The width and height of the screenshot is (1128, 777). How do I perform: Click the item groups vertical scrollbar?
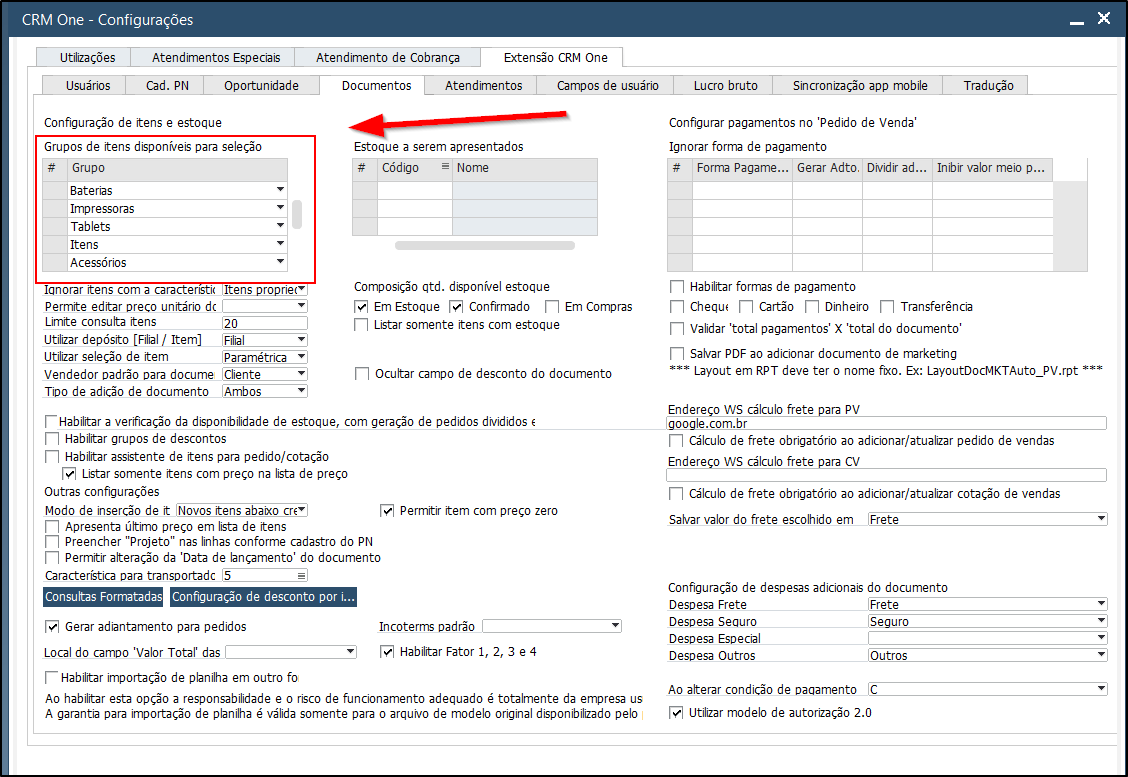tap(296, 214)
